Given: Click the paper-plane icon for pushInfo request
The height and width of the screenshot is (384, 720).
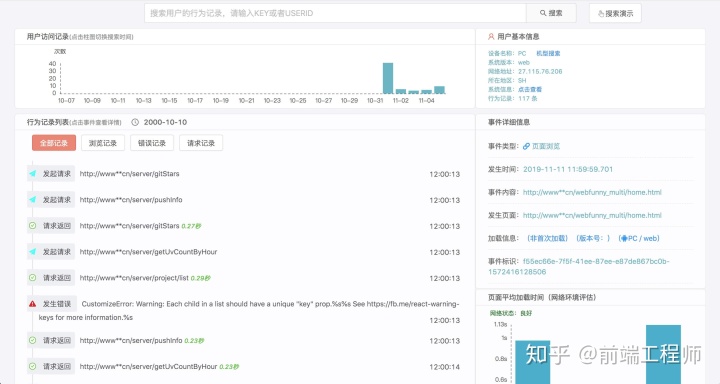Looking at the screenshot, I should click(33, 200).
